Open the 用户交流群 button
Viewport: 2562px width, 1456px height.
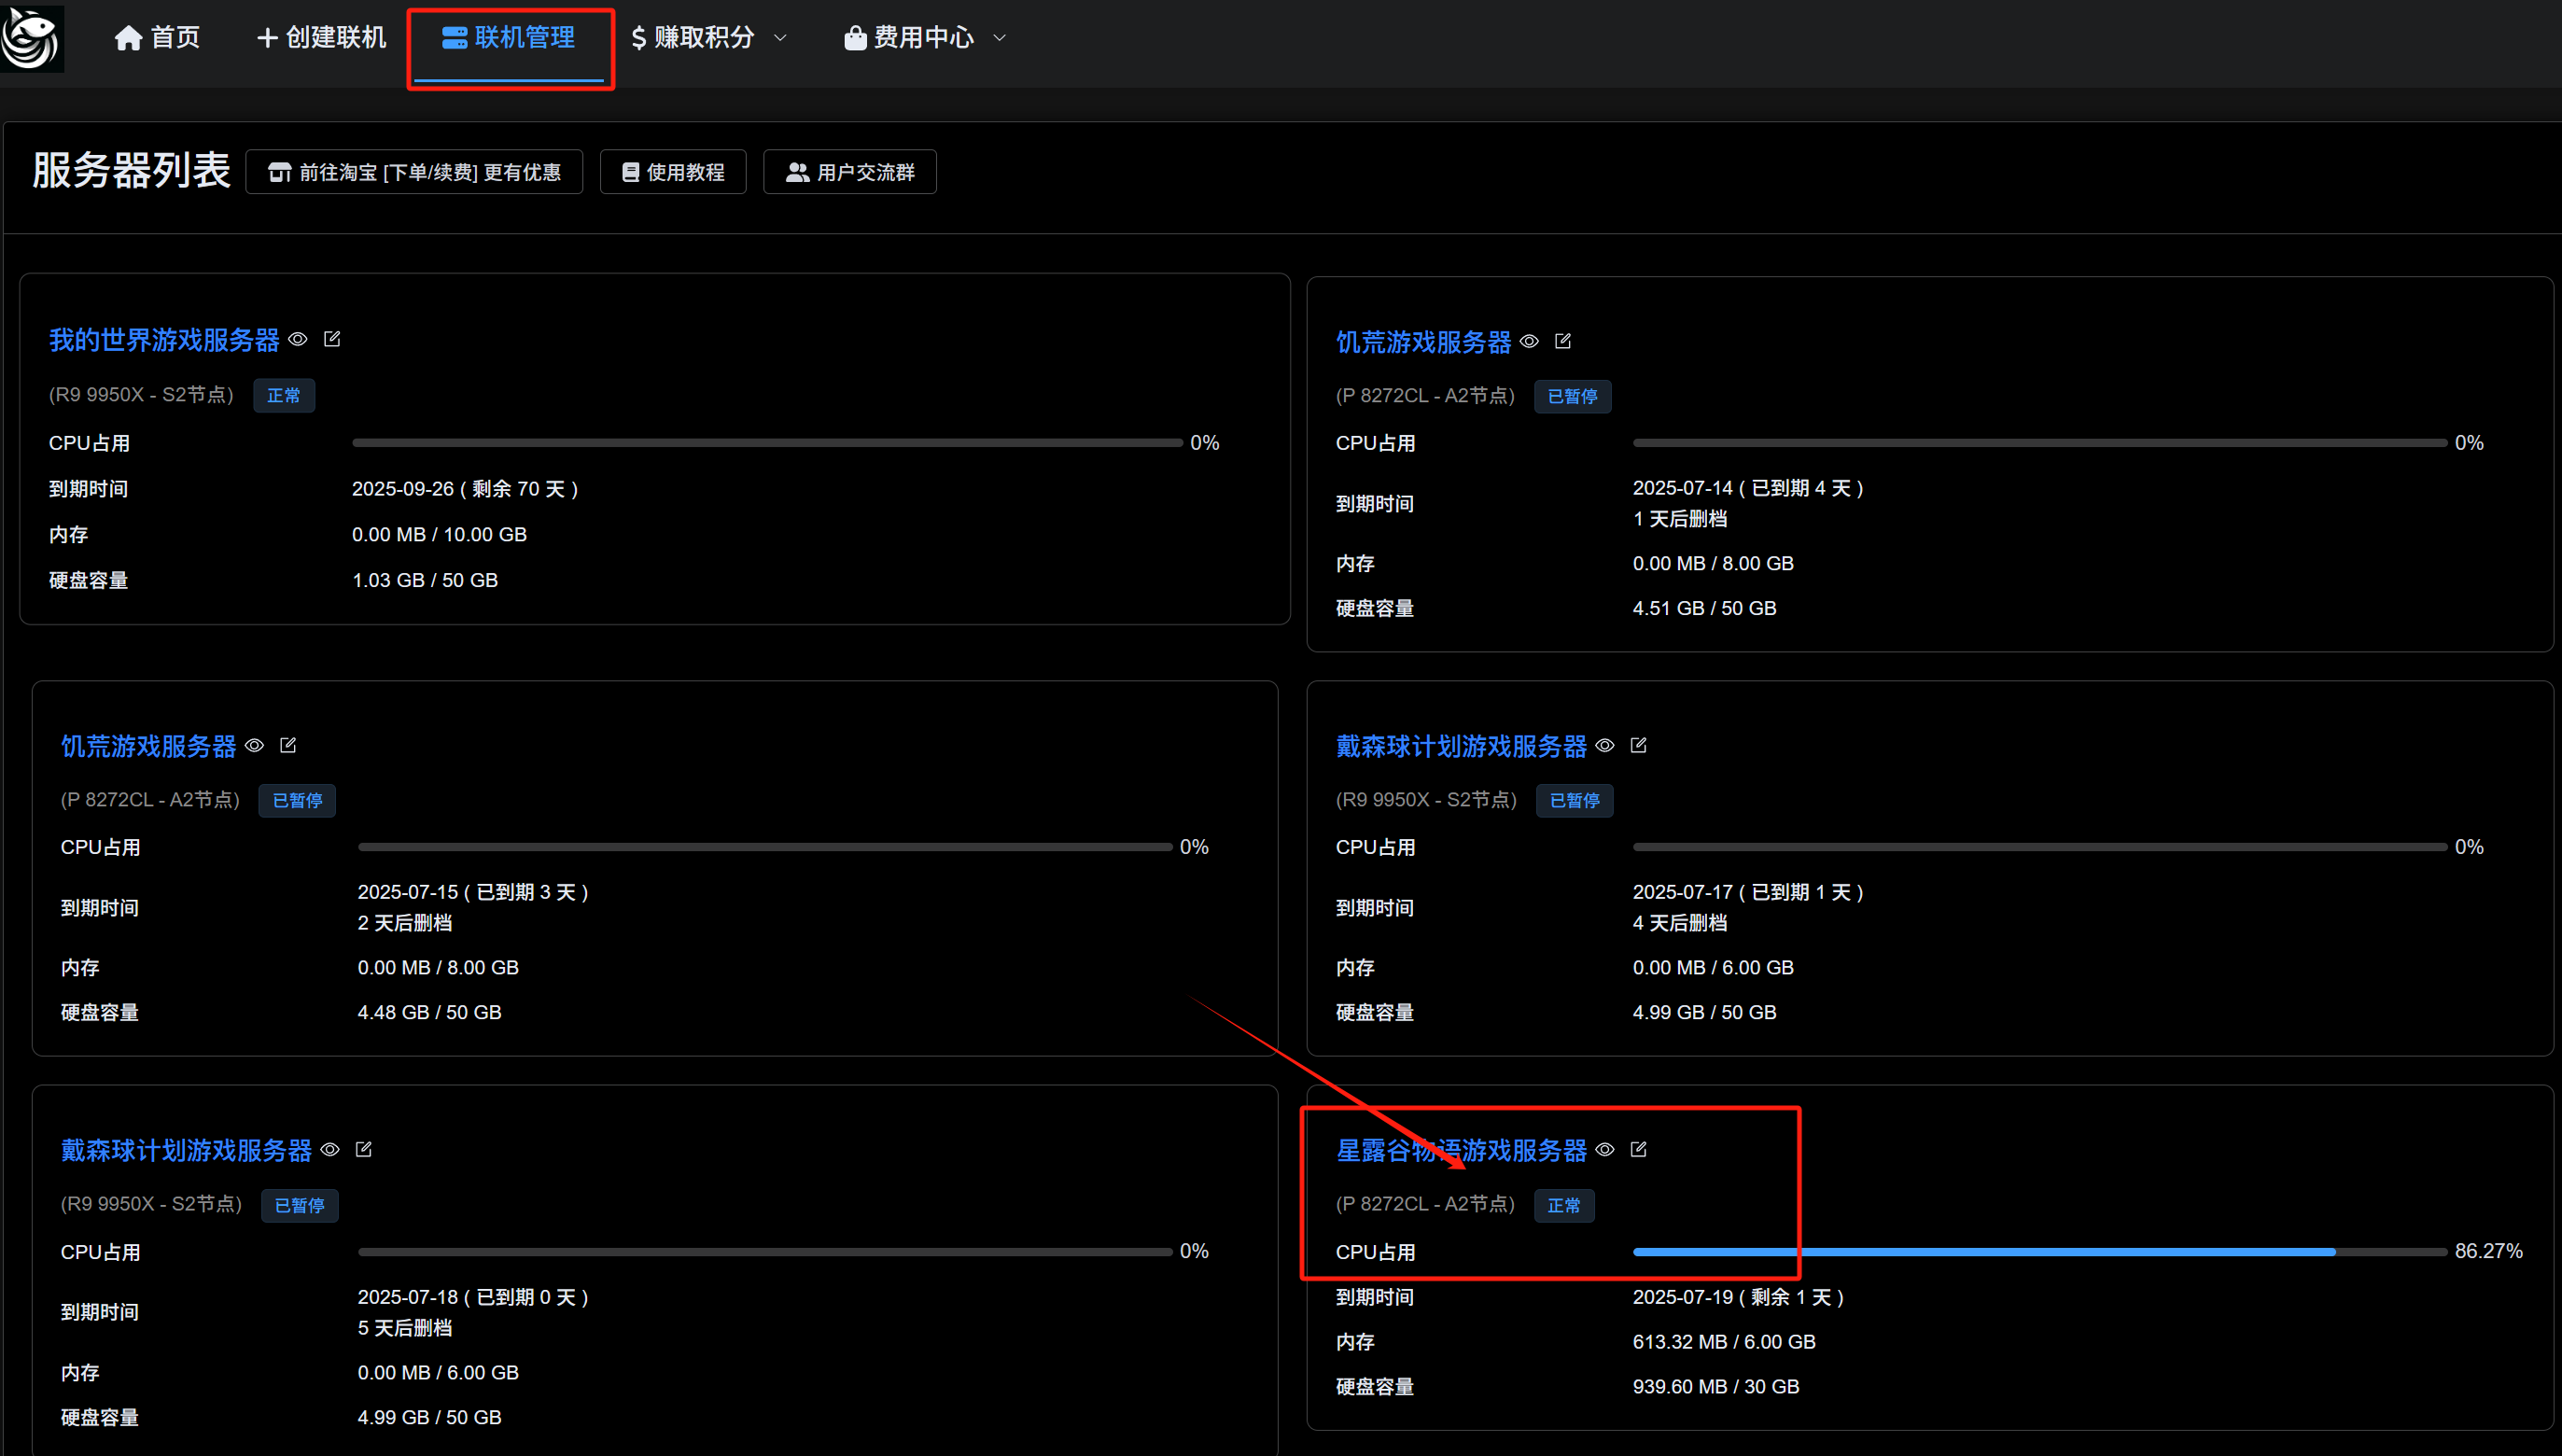(x=849, y=172)
